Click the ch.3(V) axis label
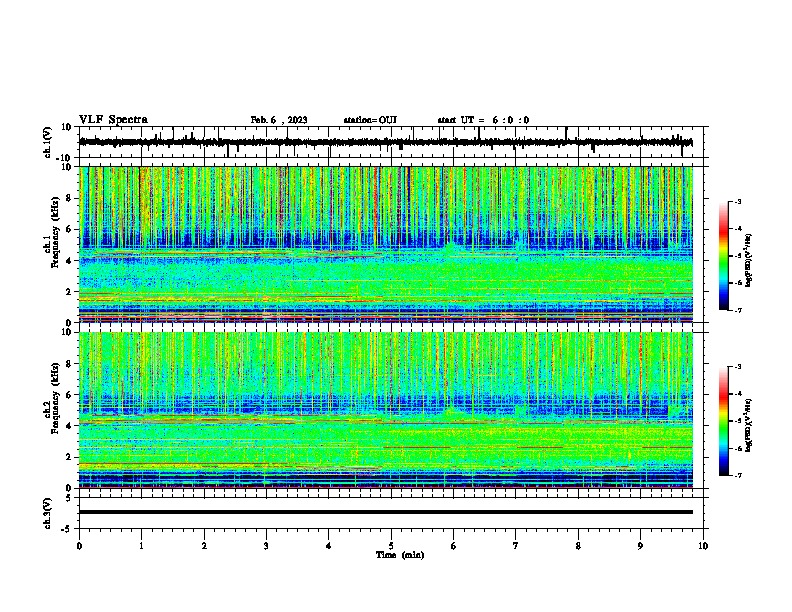 48,513
